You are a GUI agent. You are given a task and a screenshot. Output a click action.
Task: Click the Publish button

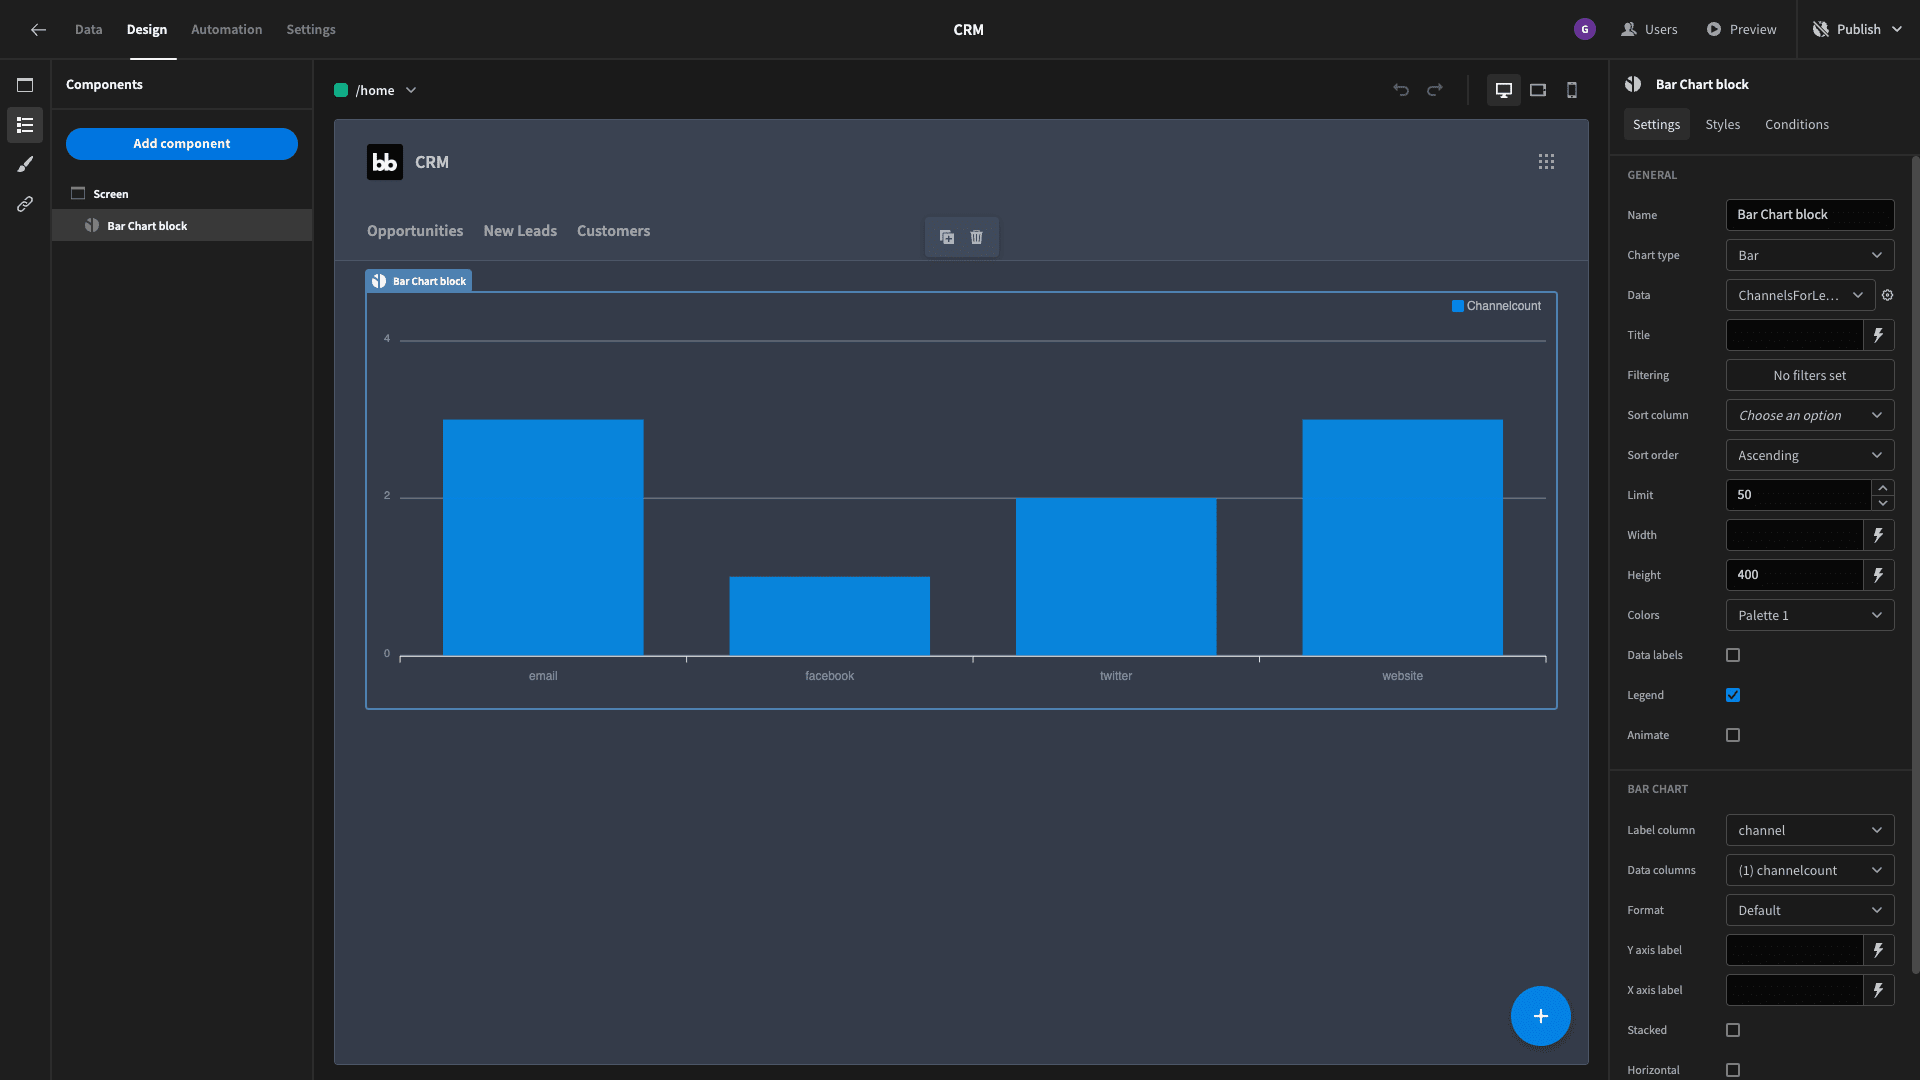click(x=1857, y=30)
